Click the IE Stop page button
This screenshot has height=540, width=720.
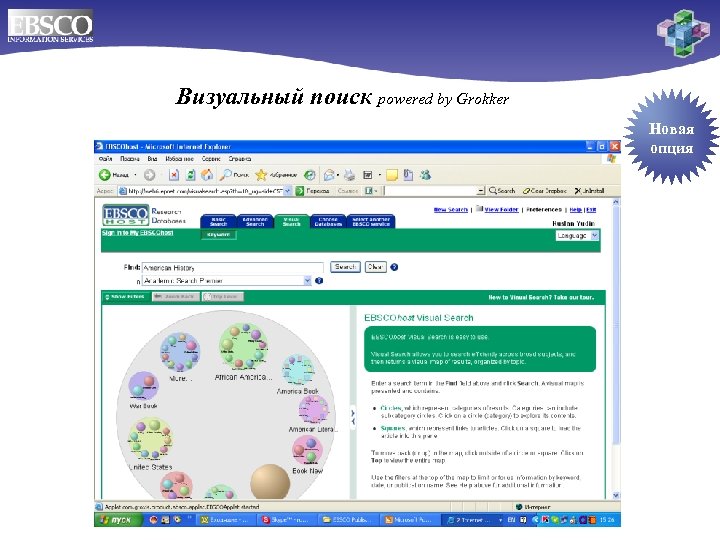point(174,175)
